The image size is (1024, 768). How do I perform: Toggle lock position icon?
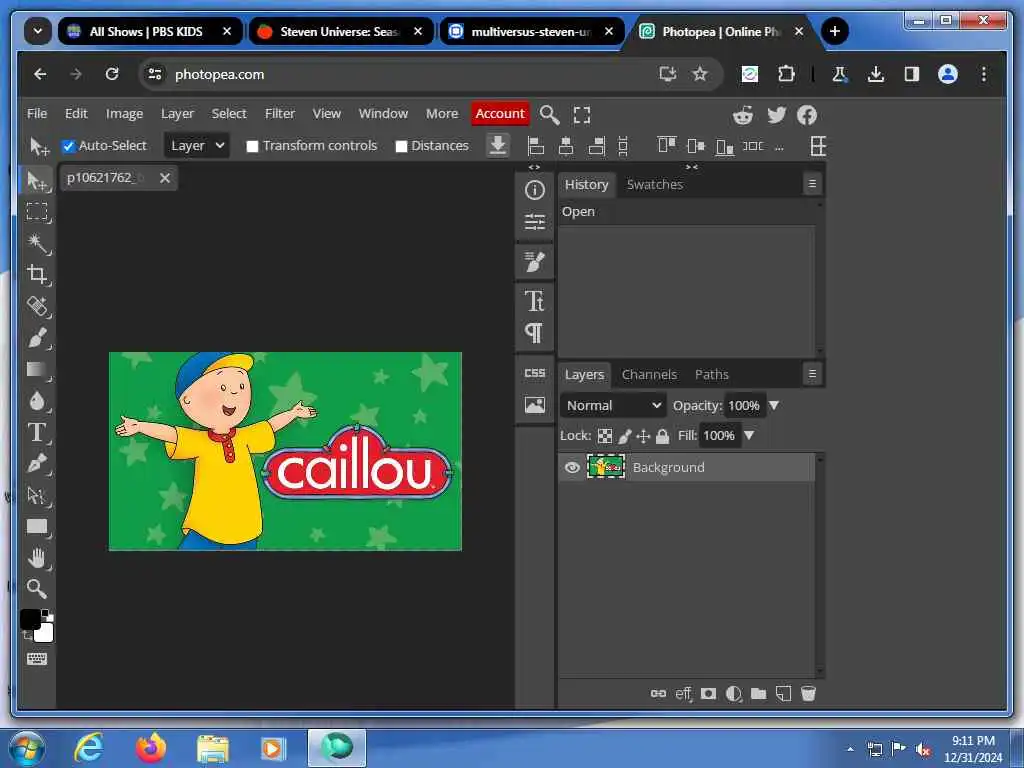tap(643, 436)
